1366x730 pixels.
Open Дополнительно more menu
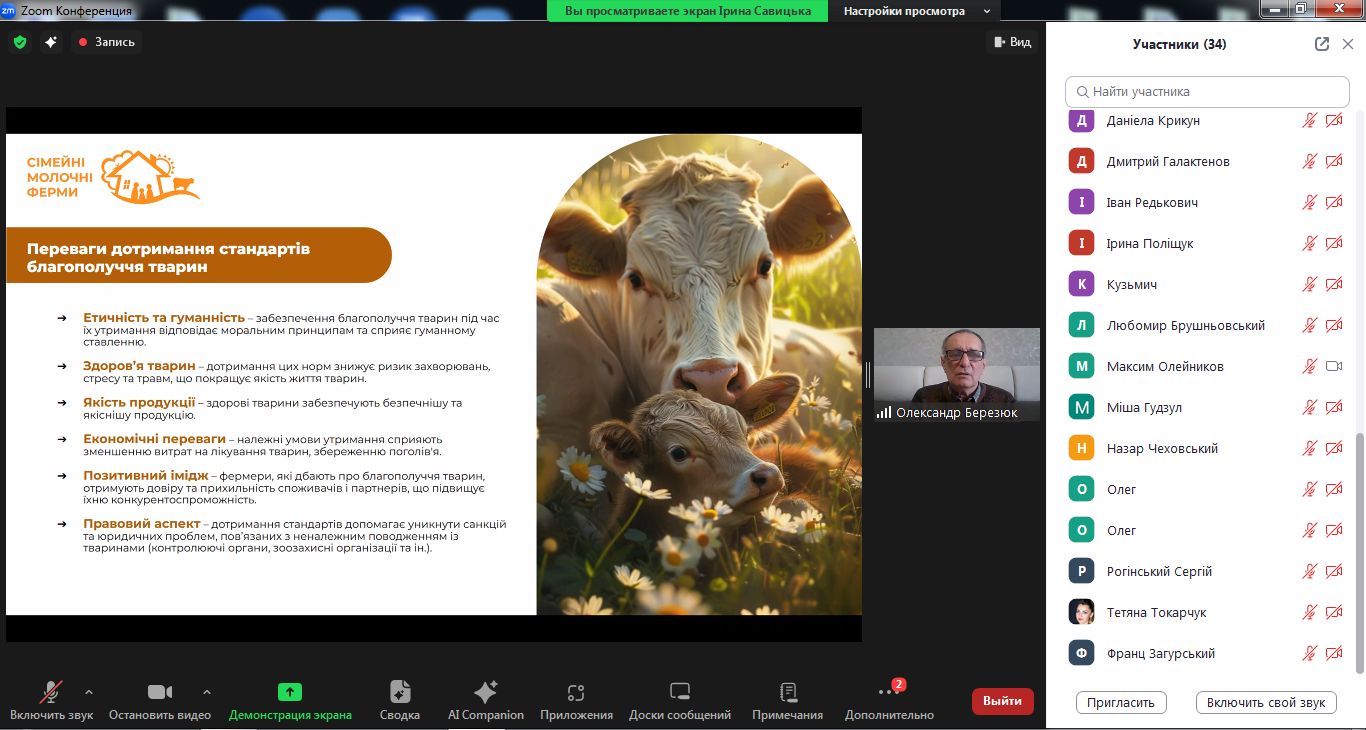889,693
